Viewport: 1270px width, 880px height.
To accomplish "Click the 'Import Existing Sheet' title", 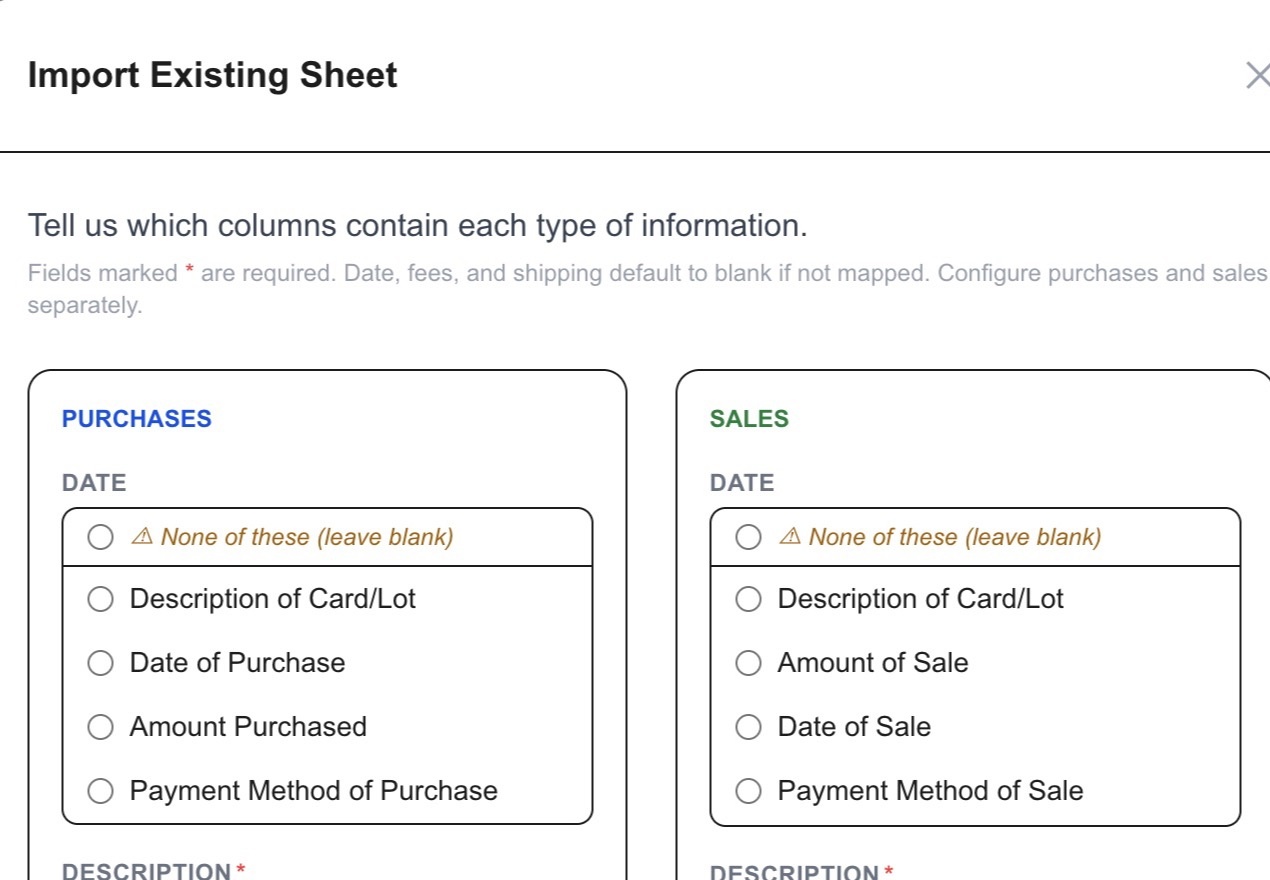I will click(213, 75).
